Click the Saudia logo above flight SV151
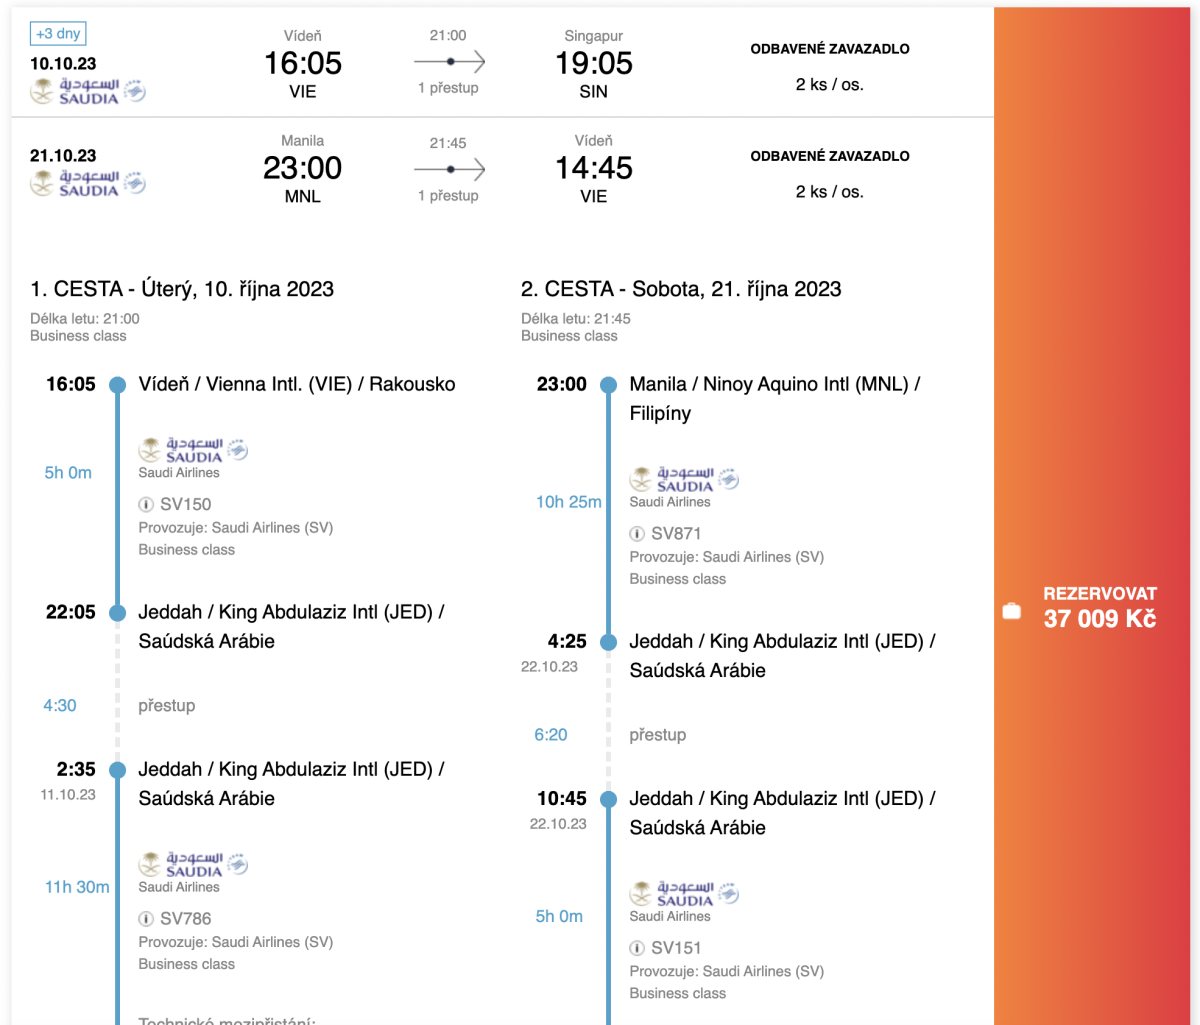Image resolution: width=1200 pixels, height=1025 pixels. pos(684,894)
